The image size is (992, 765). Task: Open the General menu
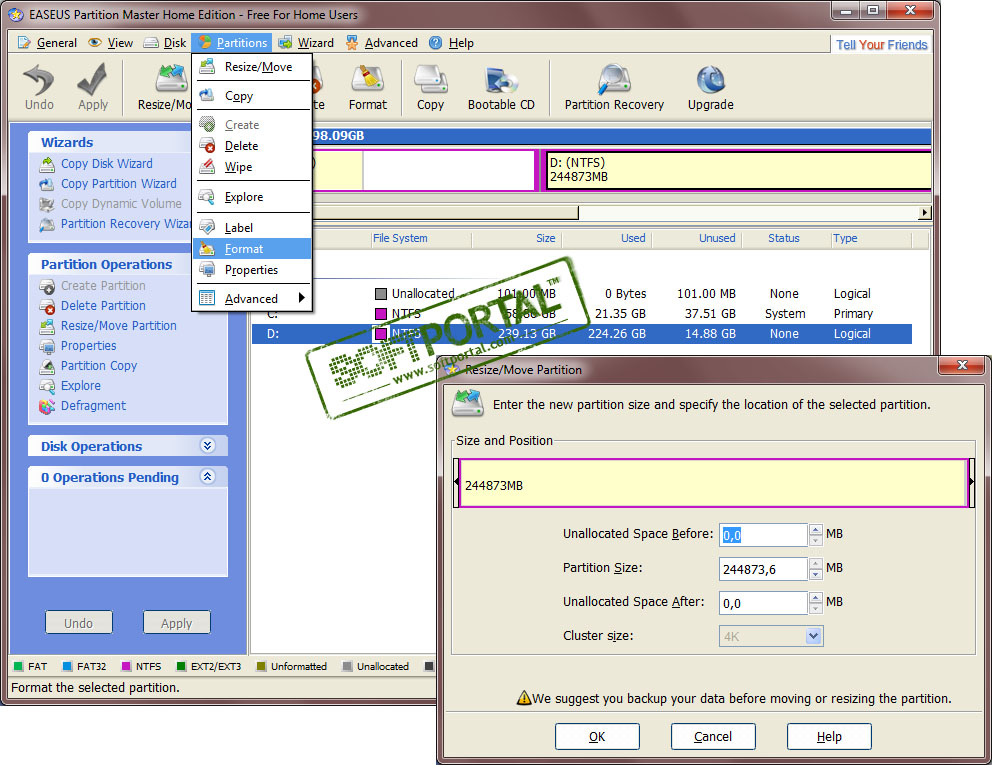tap(48, 43)
